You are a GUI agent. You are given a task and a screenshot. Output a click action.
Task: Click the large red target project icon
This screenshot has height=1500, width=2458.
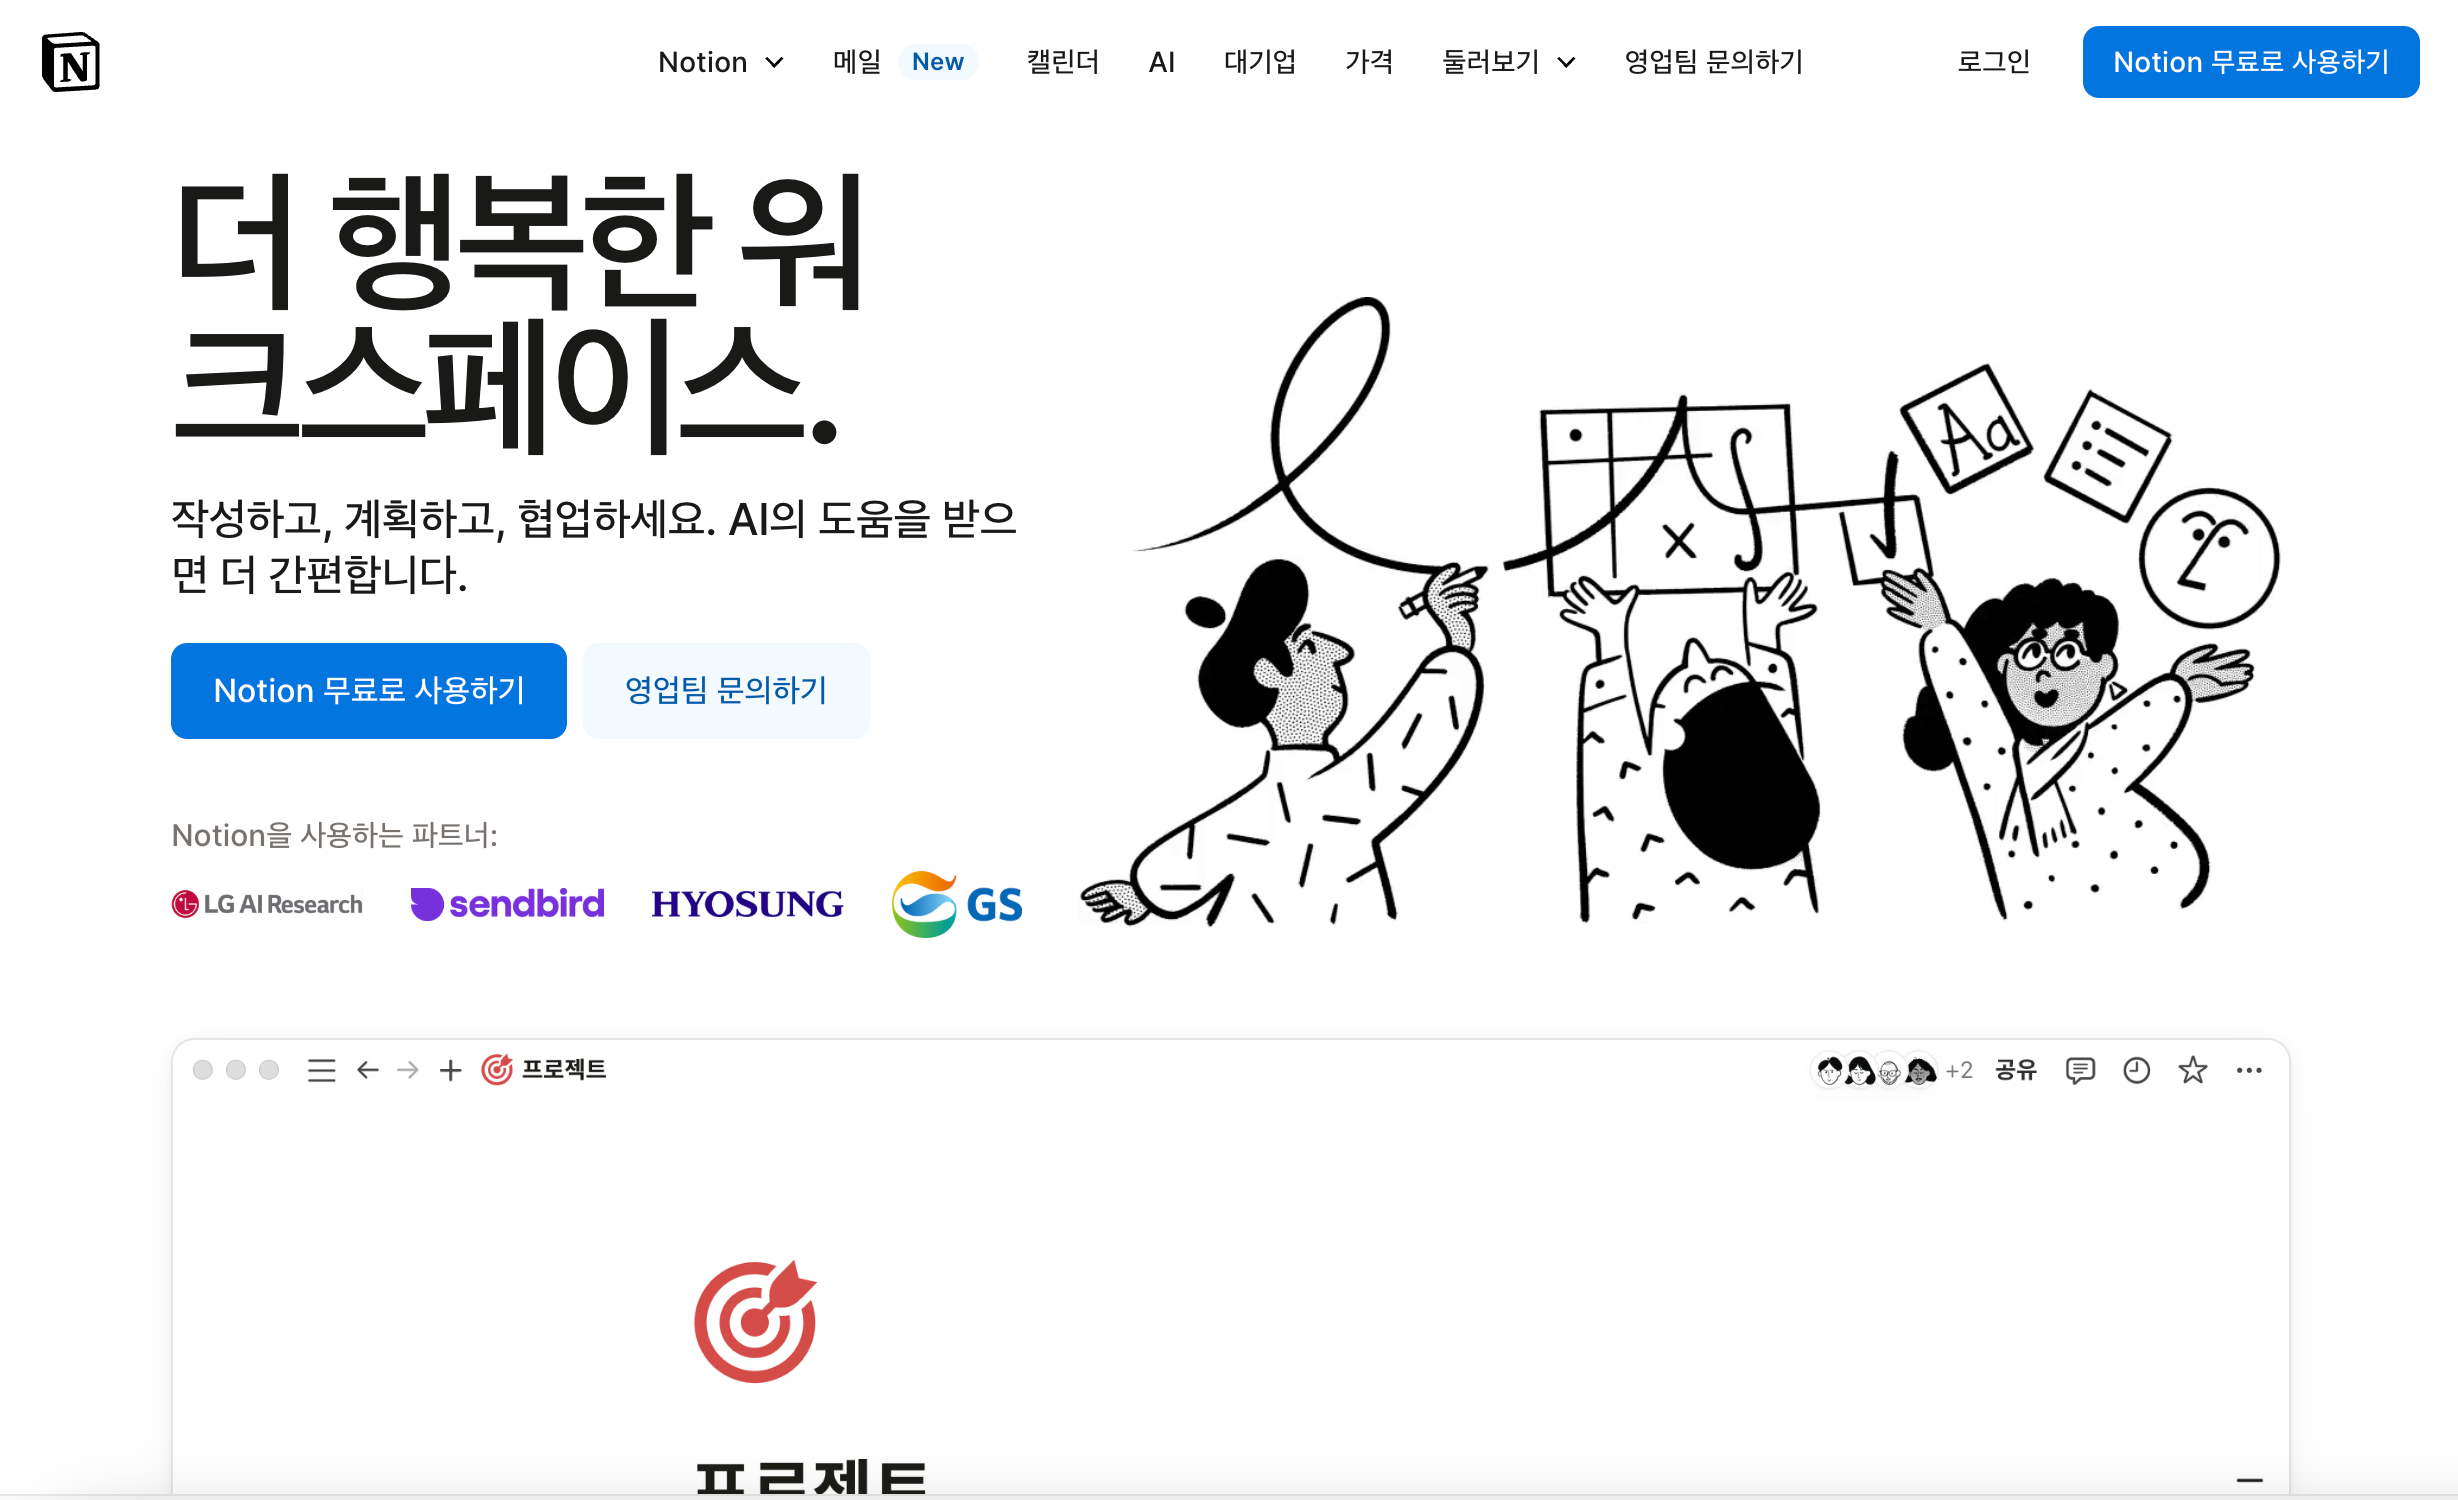755,1321
